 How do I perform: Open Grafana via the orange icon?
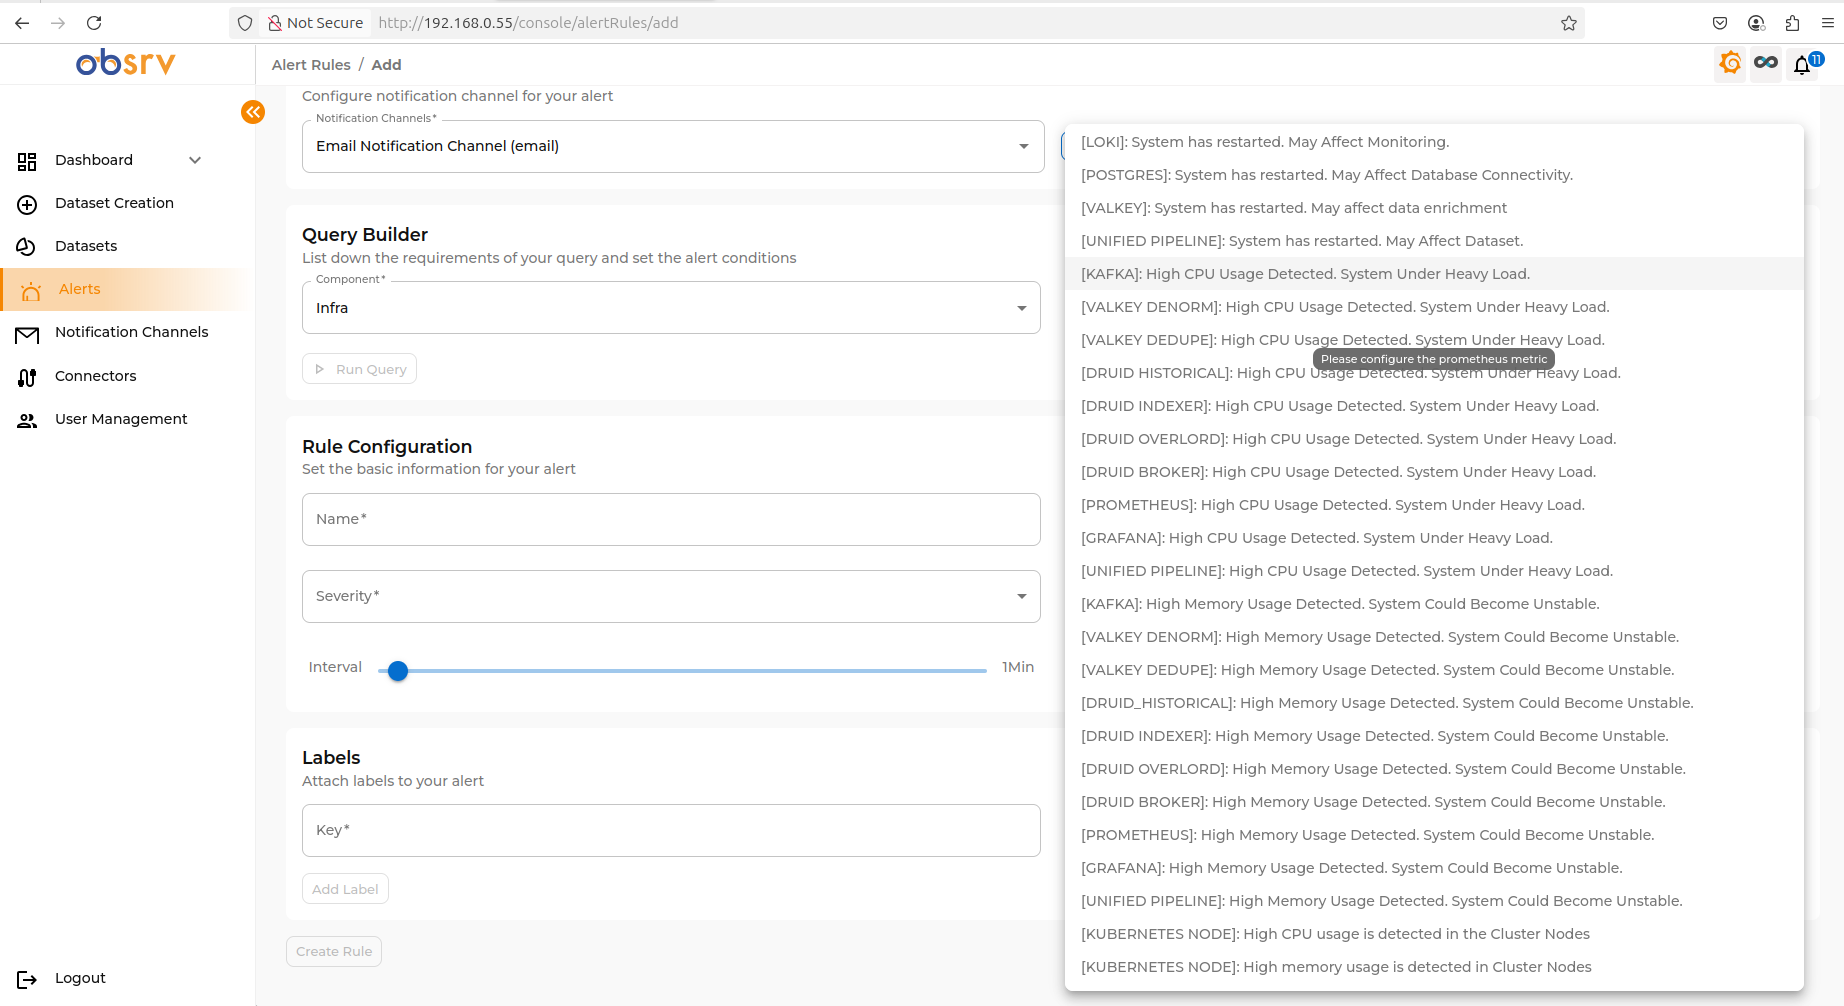click(1730, 64)
